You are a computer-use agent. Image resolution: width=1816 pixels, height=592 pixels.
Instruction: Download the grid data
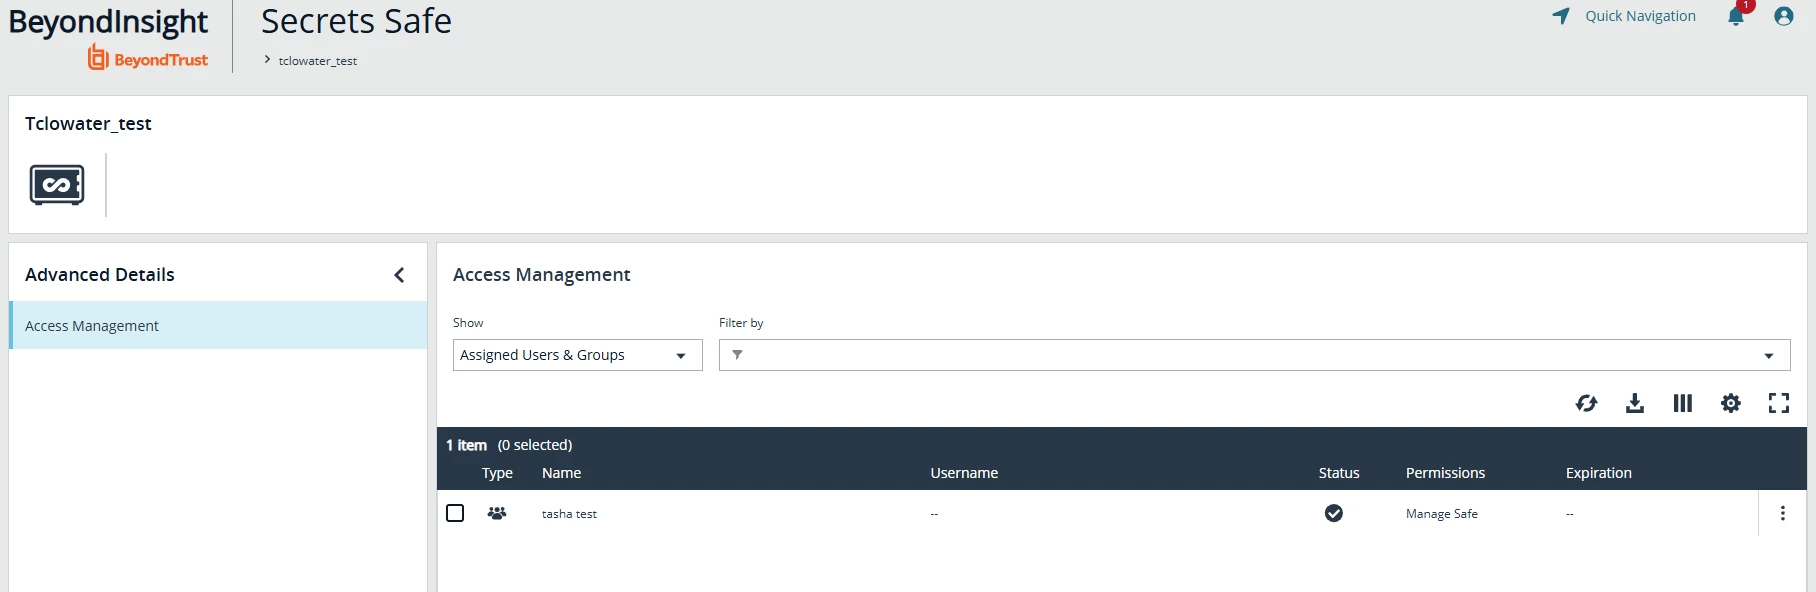pyautogui.click(x=1635, y=403)
